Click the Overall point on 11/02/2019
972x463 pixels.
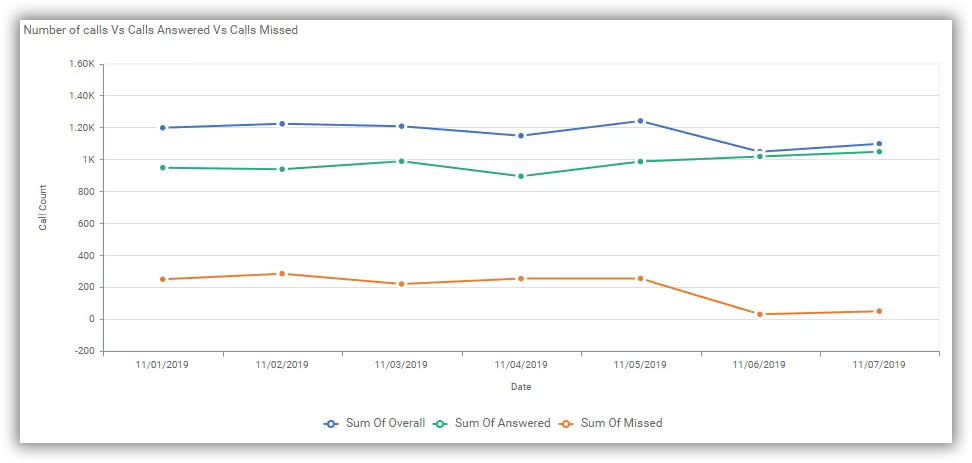tap(282, 124)
